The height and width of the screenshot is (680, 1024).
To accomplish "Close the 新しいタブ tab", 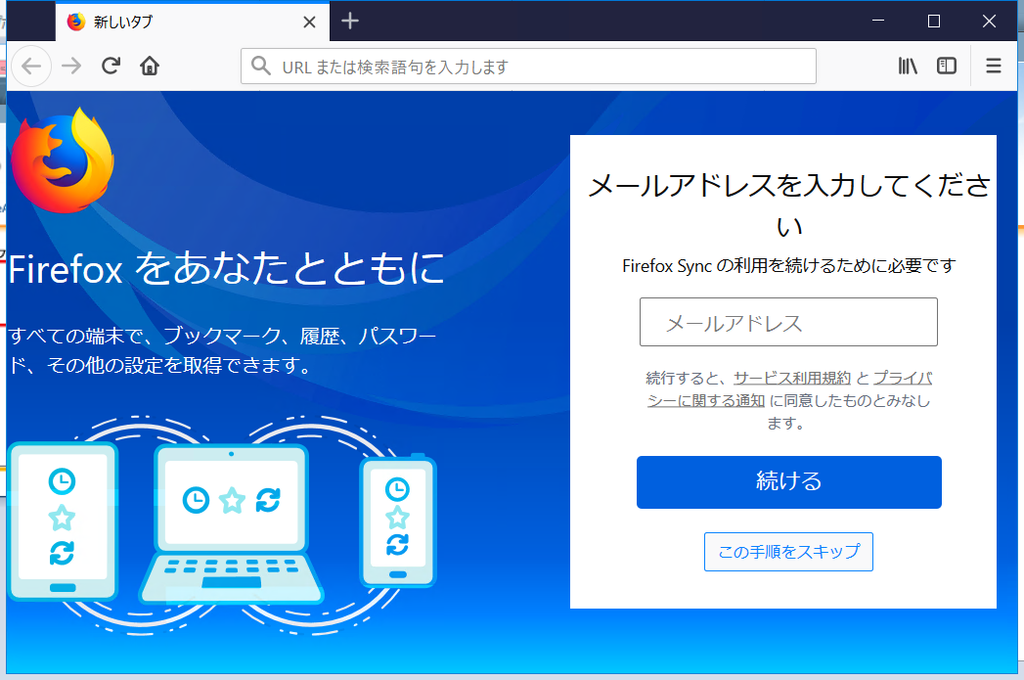I will (310, 22).
